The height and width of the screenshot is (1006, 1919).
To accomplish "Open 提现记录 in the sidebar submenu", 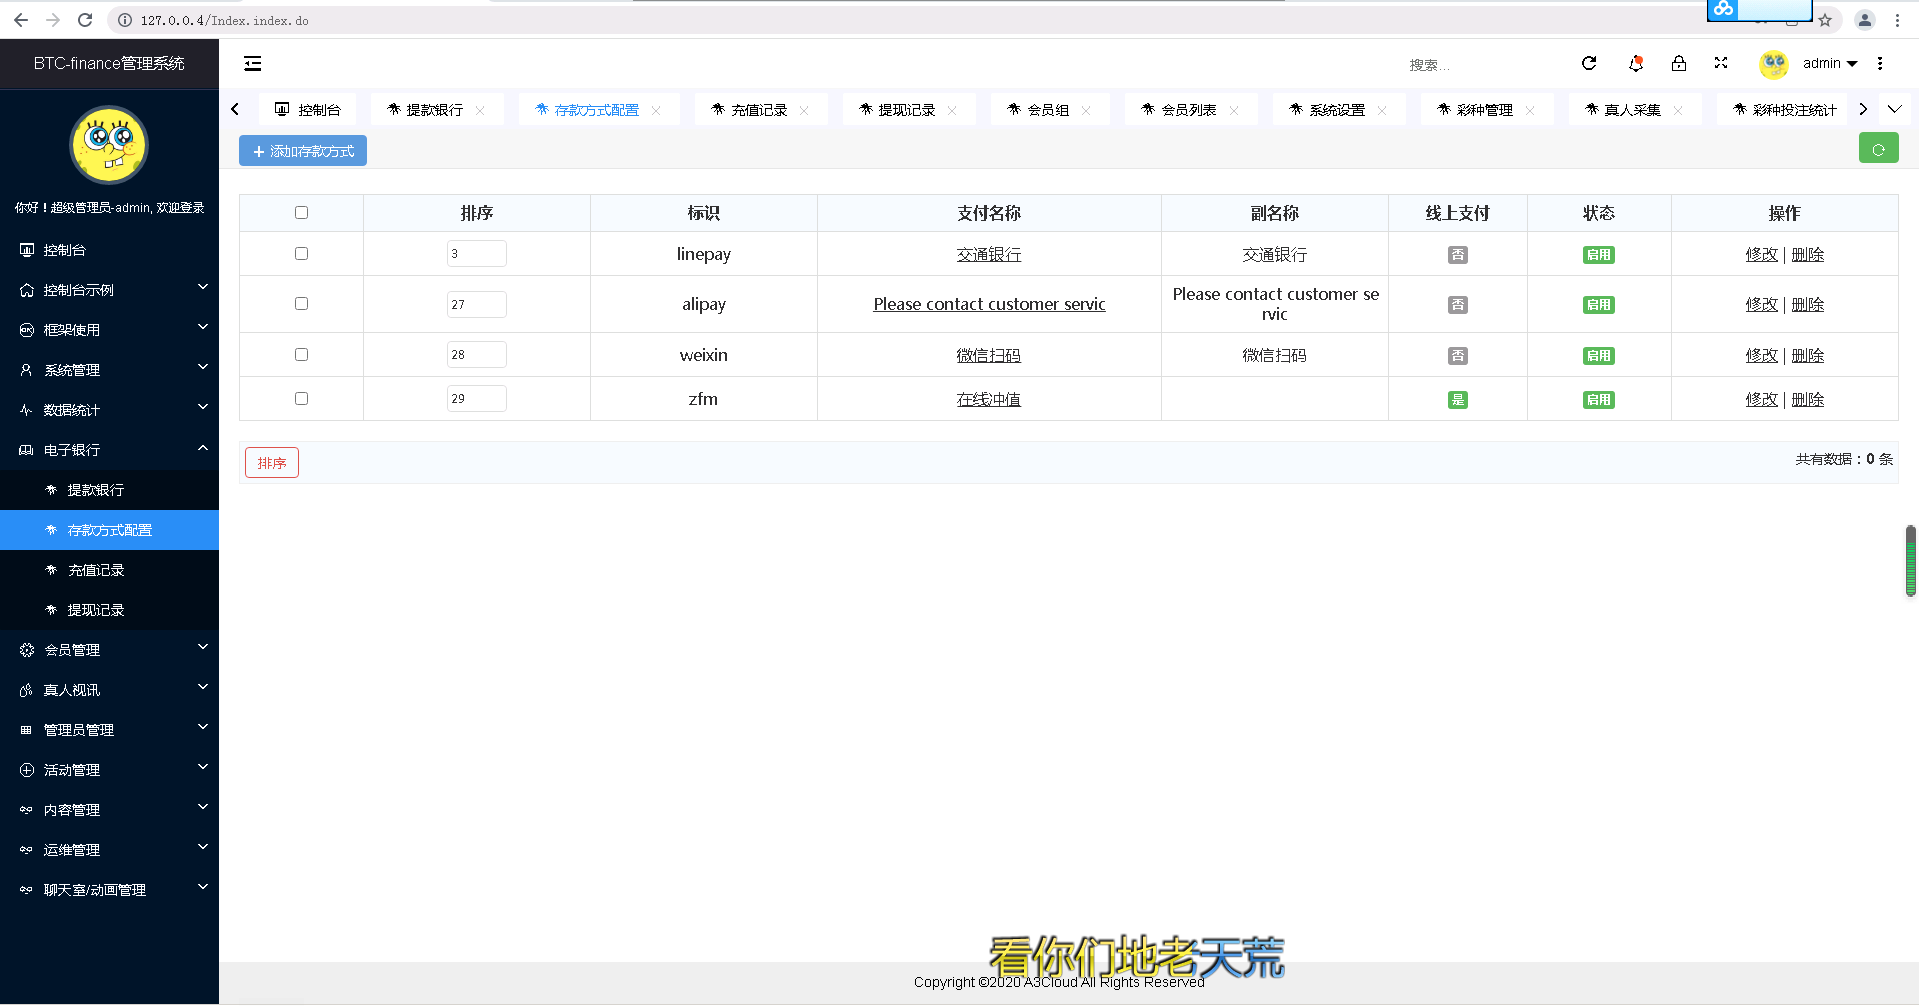I will 96,610.
